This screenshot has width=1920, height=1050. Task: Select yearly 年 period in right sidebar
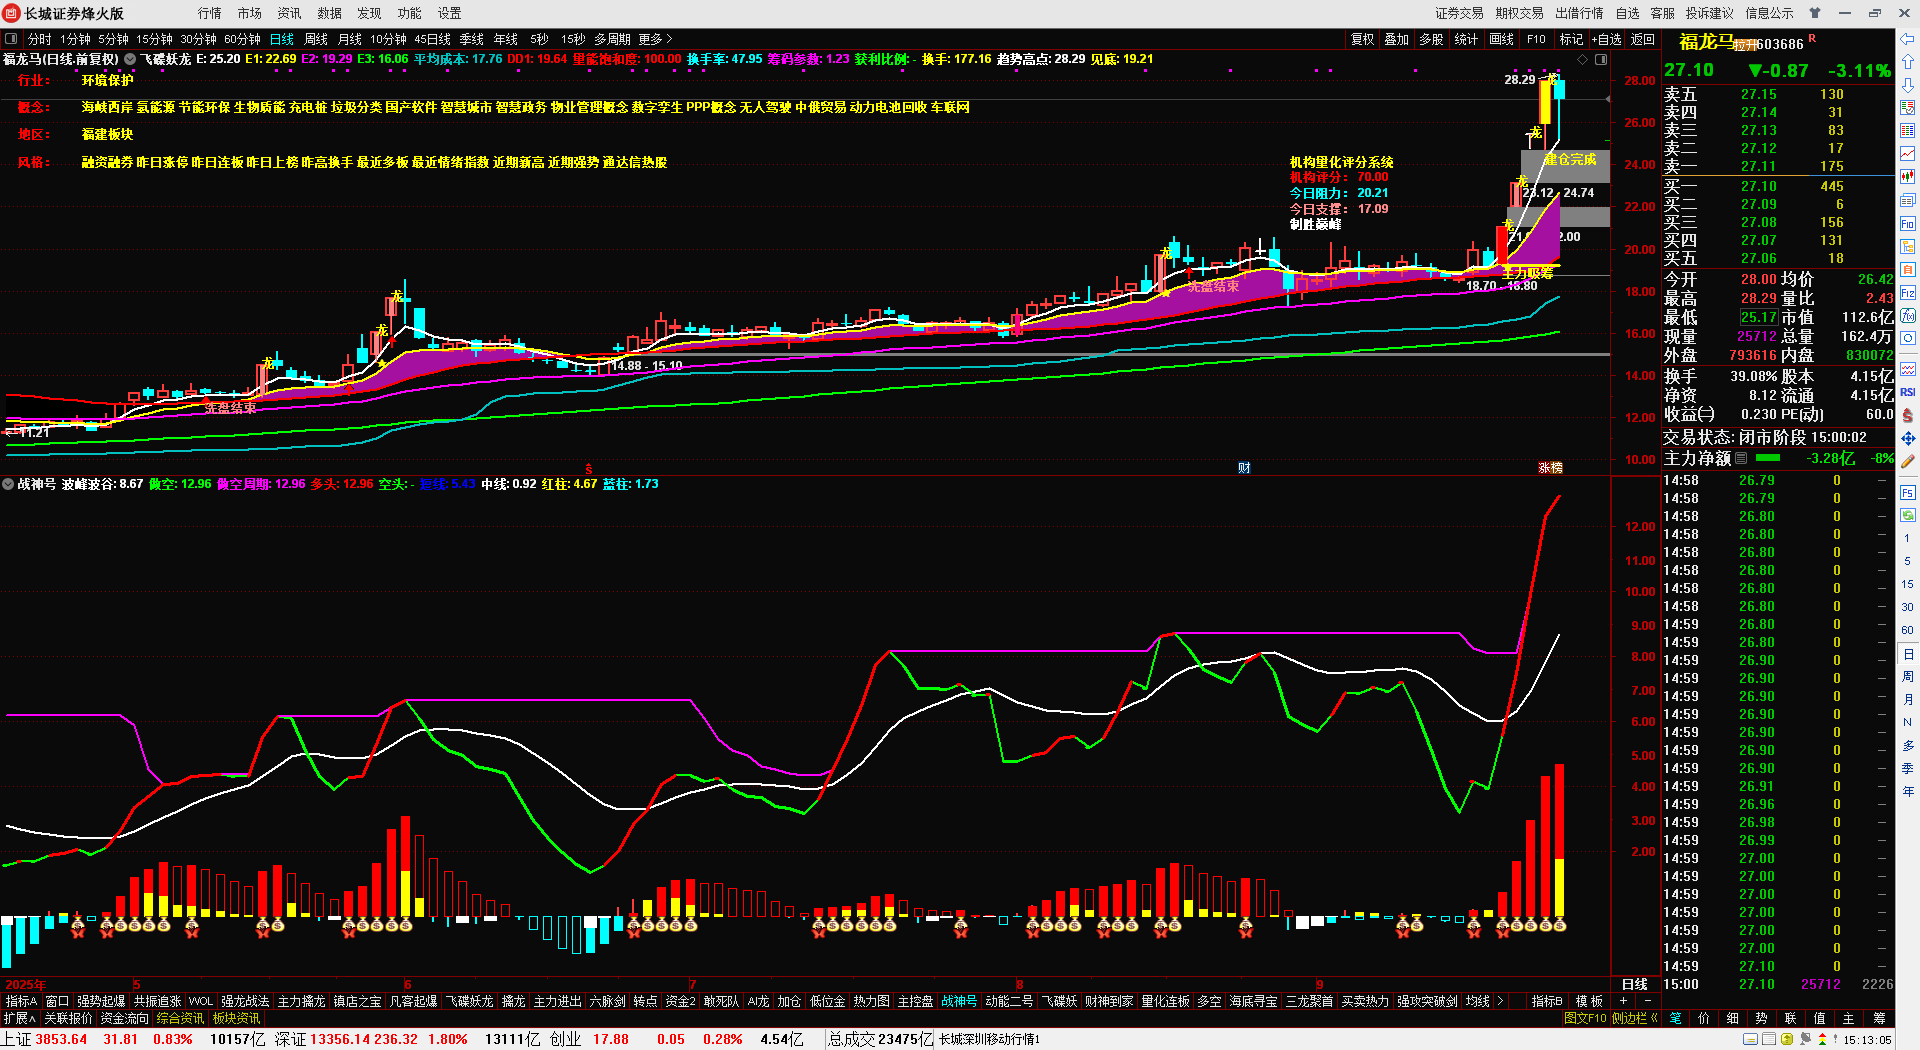tap(1908, 792)
